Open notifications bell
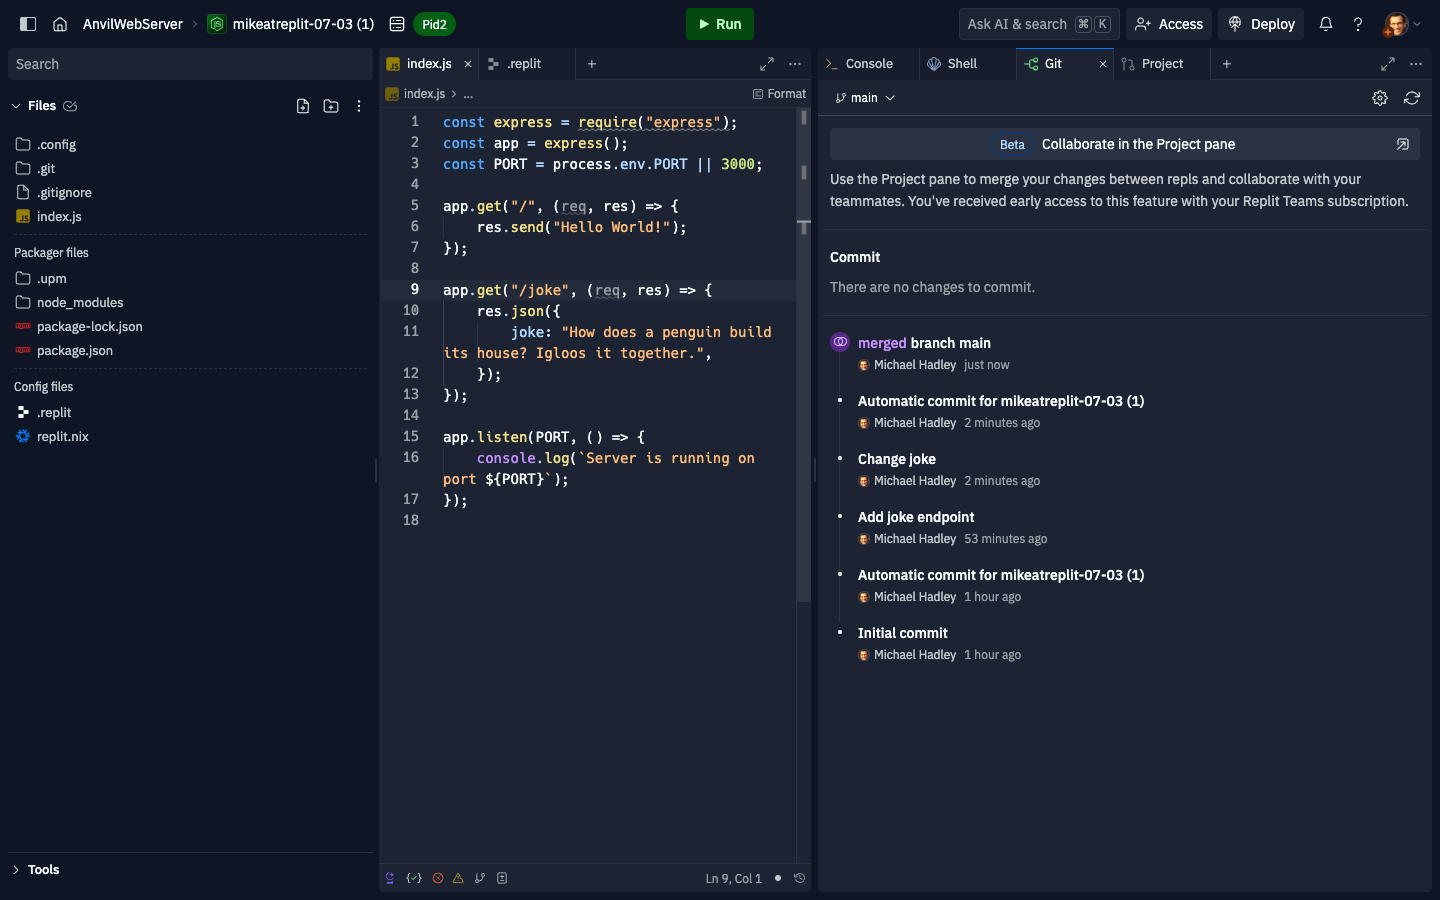 (1326, 24)
